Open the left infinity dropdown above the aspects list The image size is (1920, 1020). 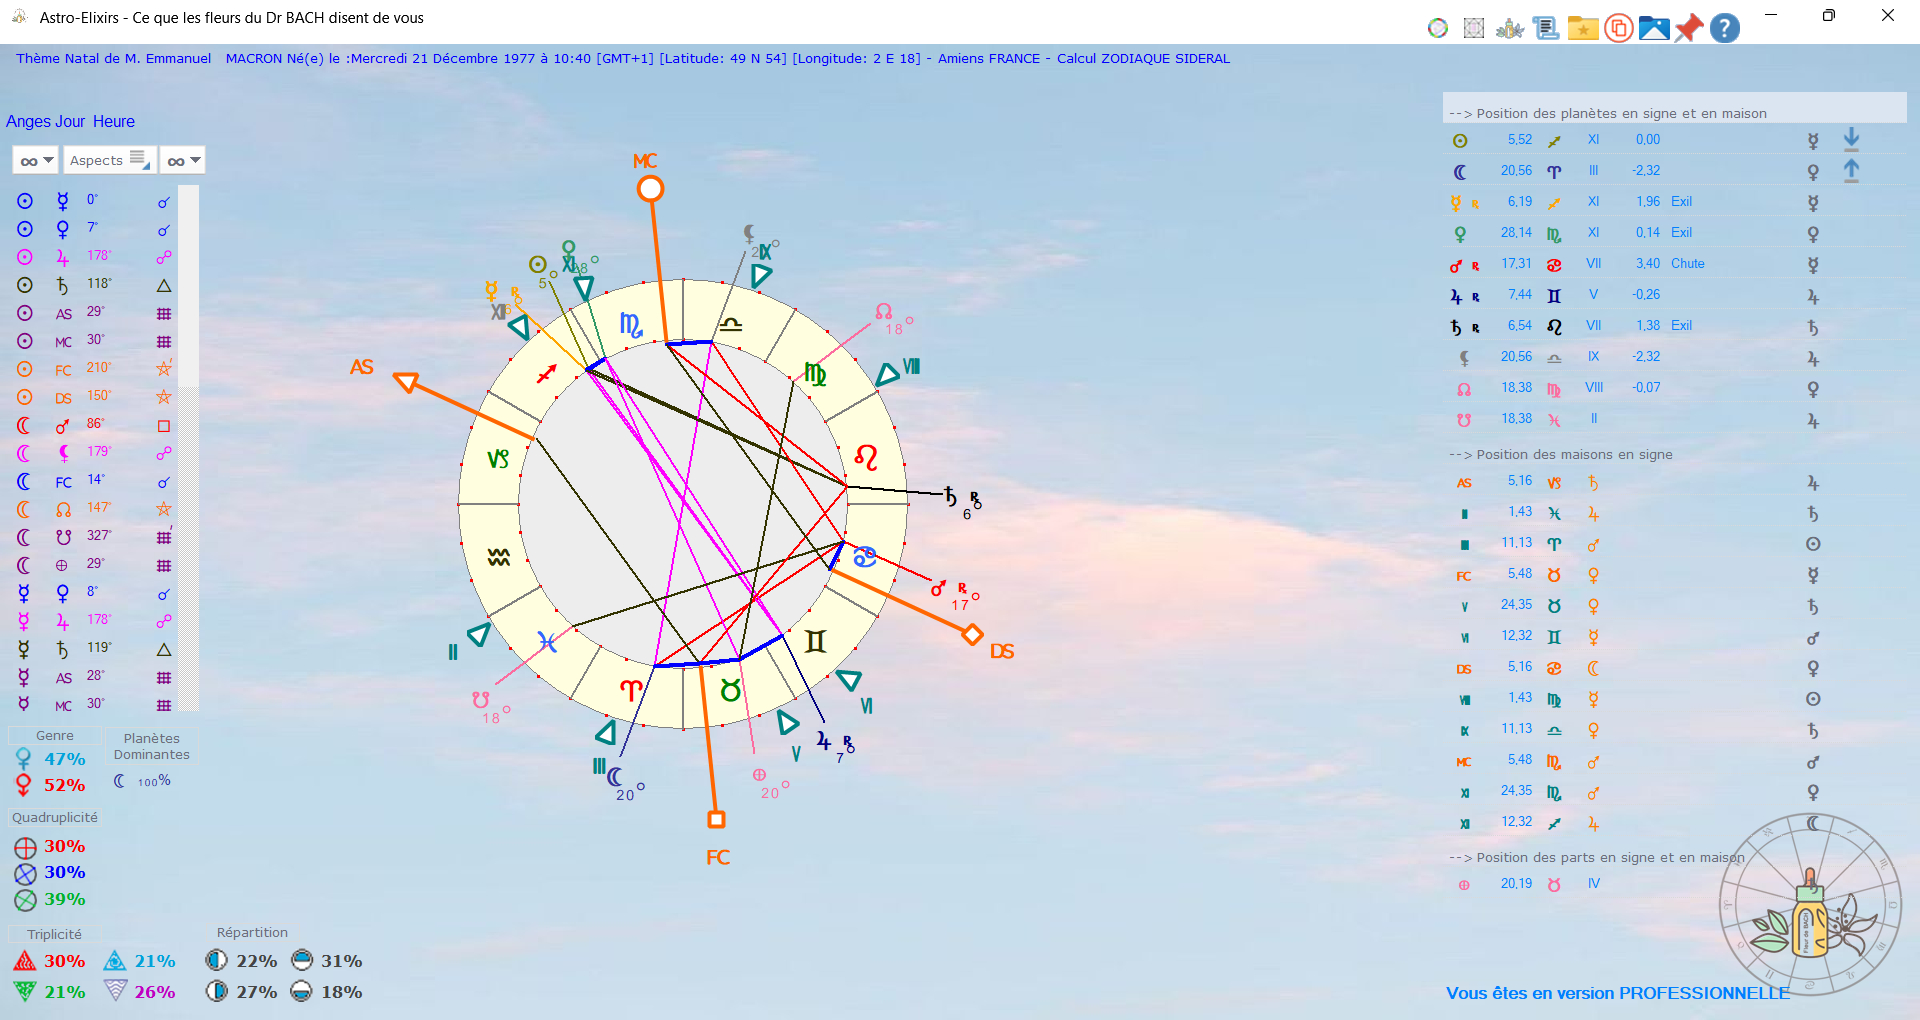point(35,160)
